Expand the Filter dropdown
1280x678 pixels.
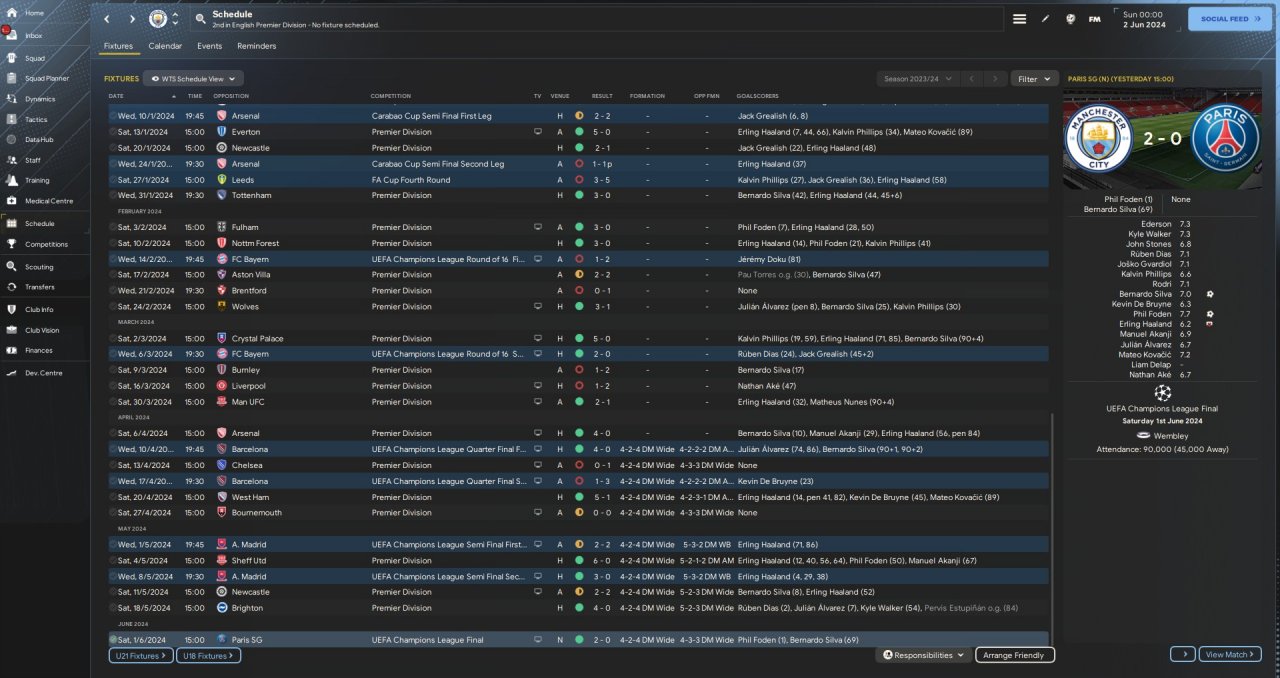[1034, 78]
